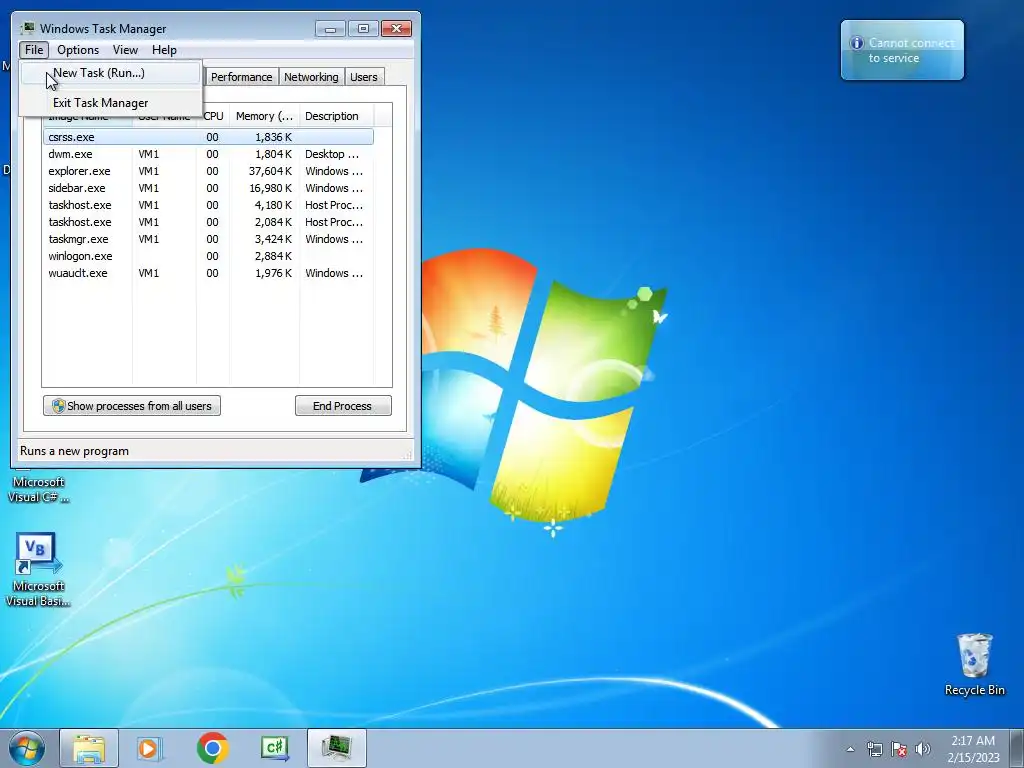Select the dwm.exe process
1024x768 pixels.
pos(208,154)
